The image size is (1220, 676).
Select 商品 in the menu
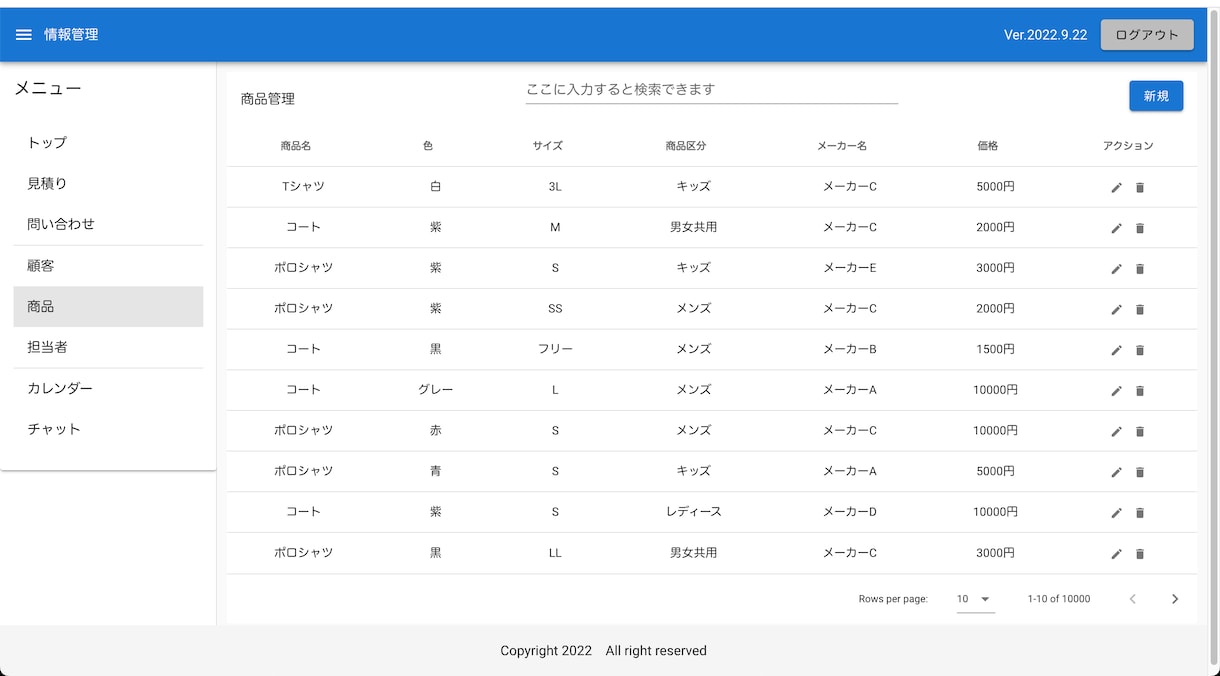pyautogui.click(x=108, y=307)
